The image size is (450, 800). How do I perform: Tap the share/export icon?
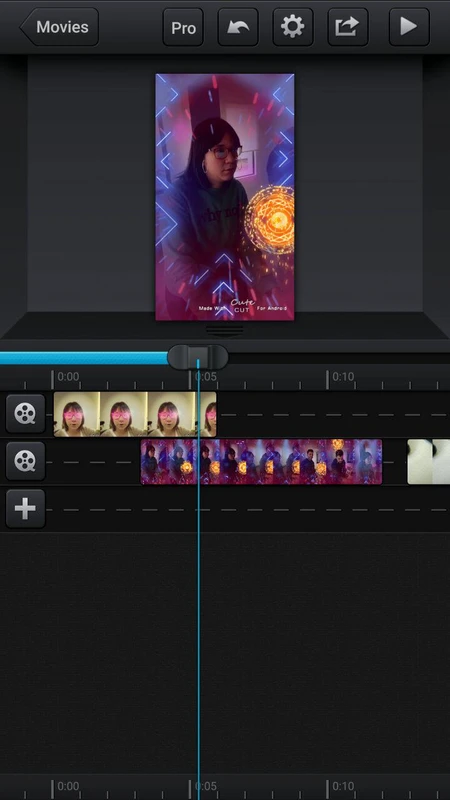pyautogui.click(x=348, y=27)
